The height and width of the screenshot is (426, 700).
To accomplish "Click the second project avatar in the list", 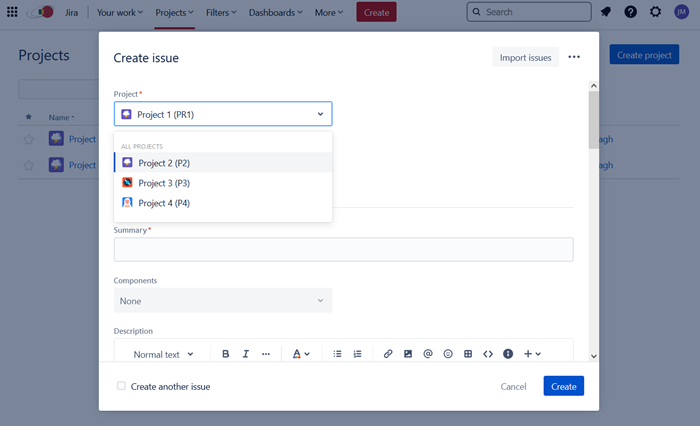I will pyautogui.click(x=56, y=165).
